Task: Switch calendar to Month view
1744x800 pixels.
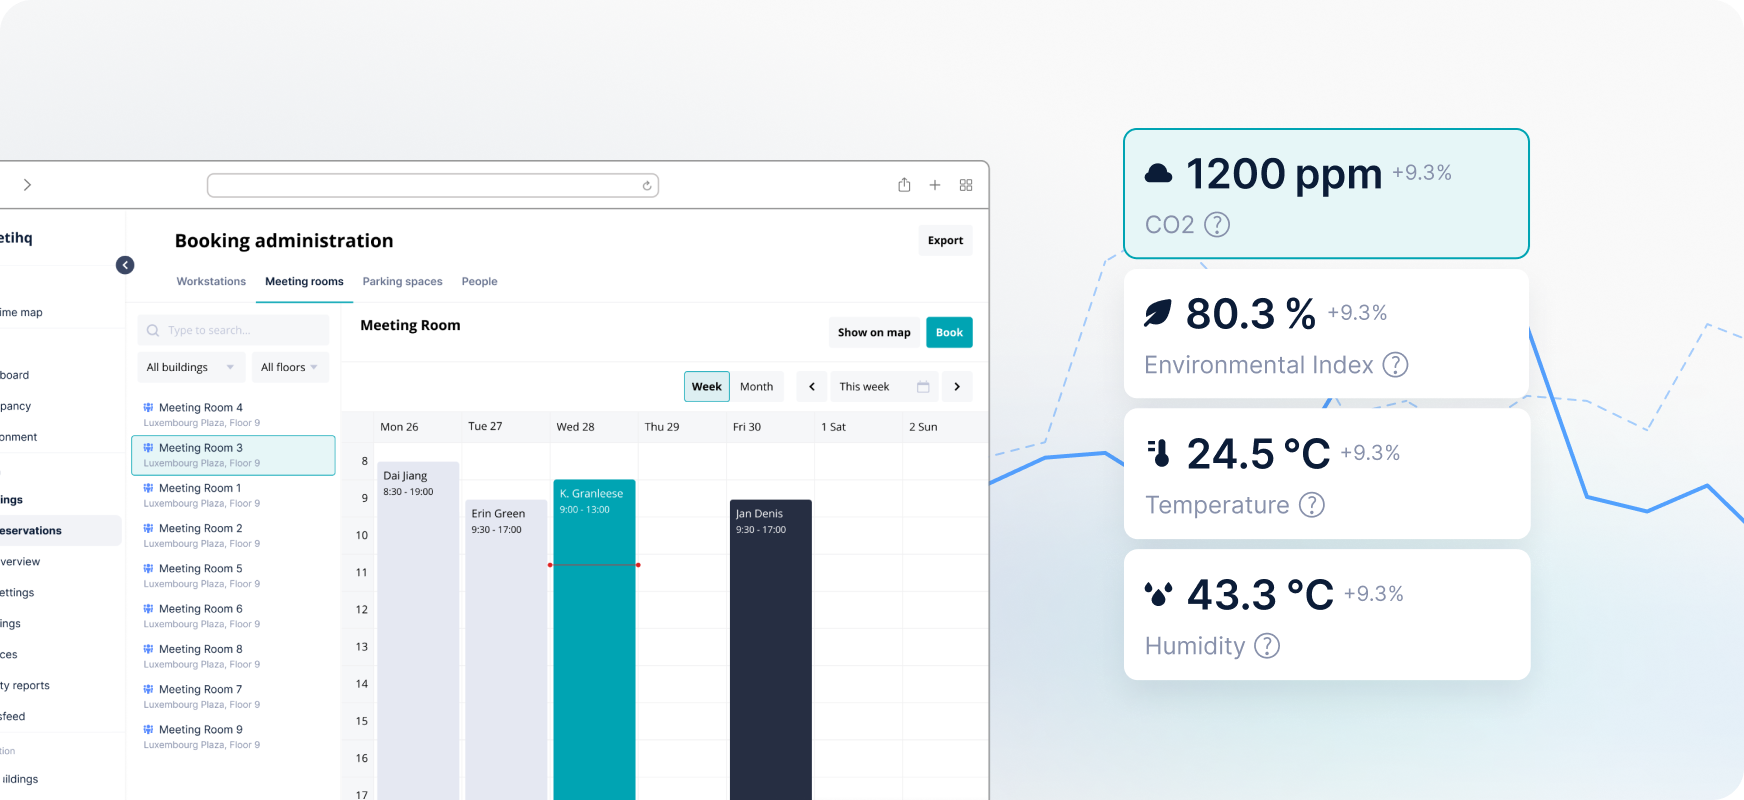Action: (x=756, y=387)
